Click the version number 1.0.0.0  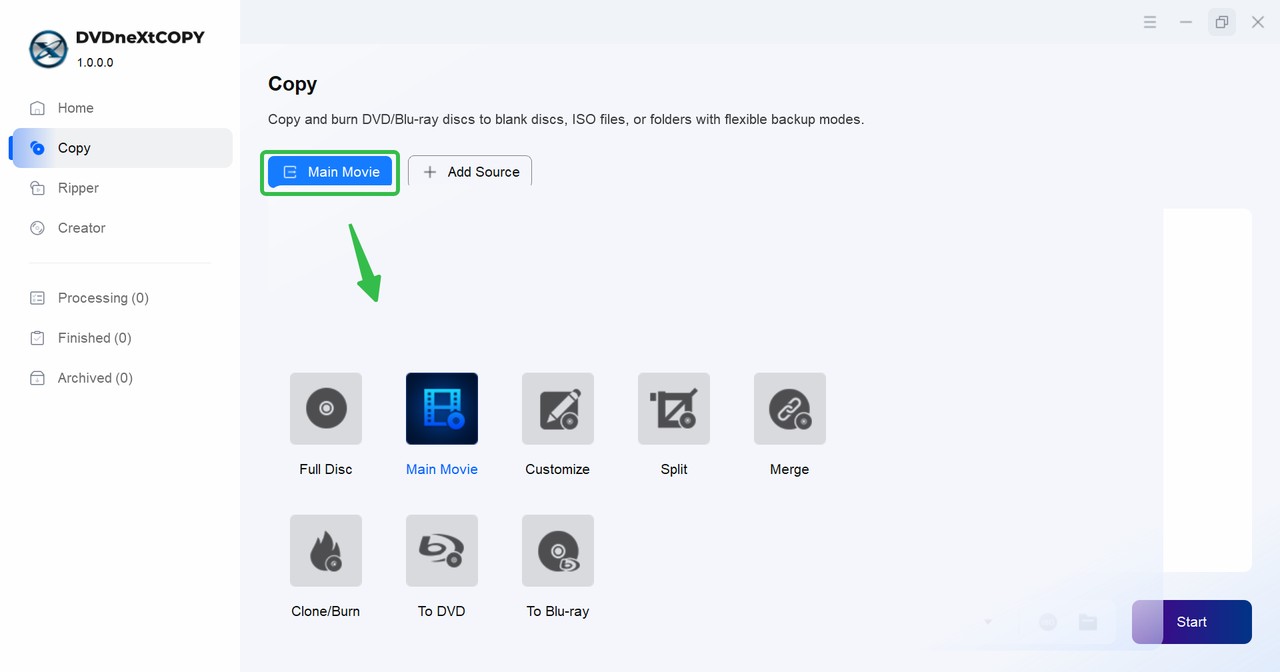pos(95,62)
